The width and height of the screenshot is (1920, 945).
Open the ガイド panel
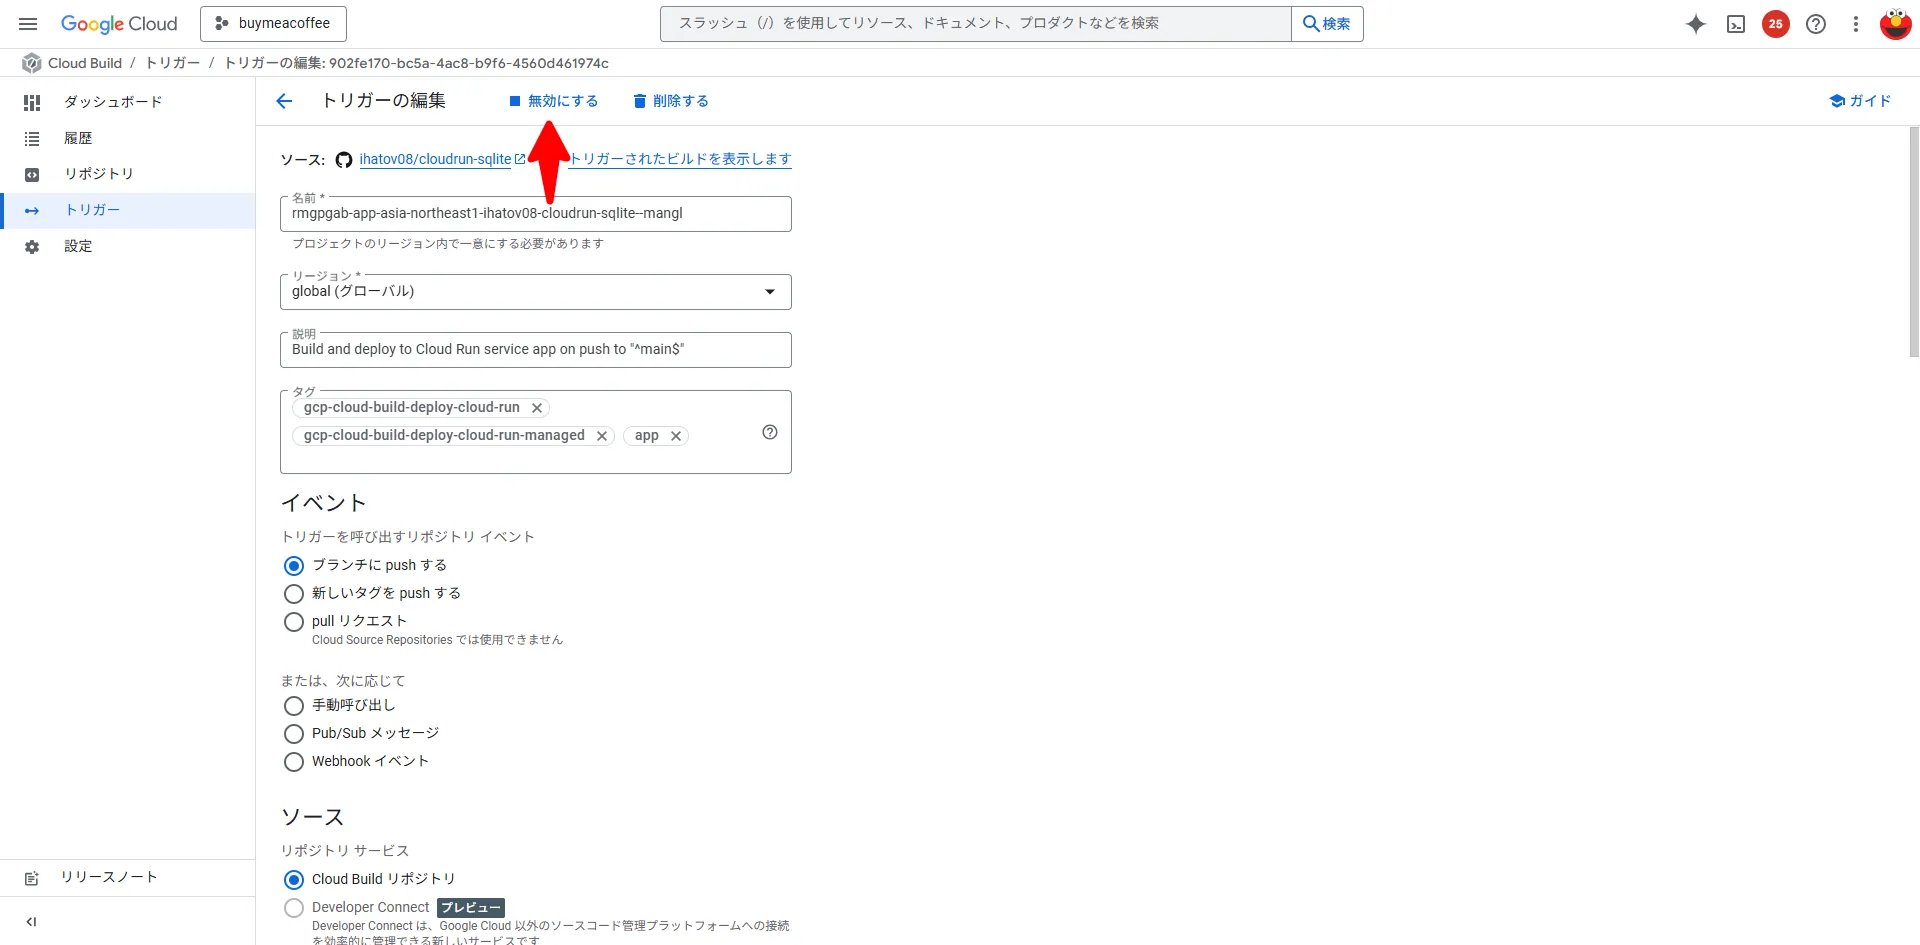point(1859,100)
